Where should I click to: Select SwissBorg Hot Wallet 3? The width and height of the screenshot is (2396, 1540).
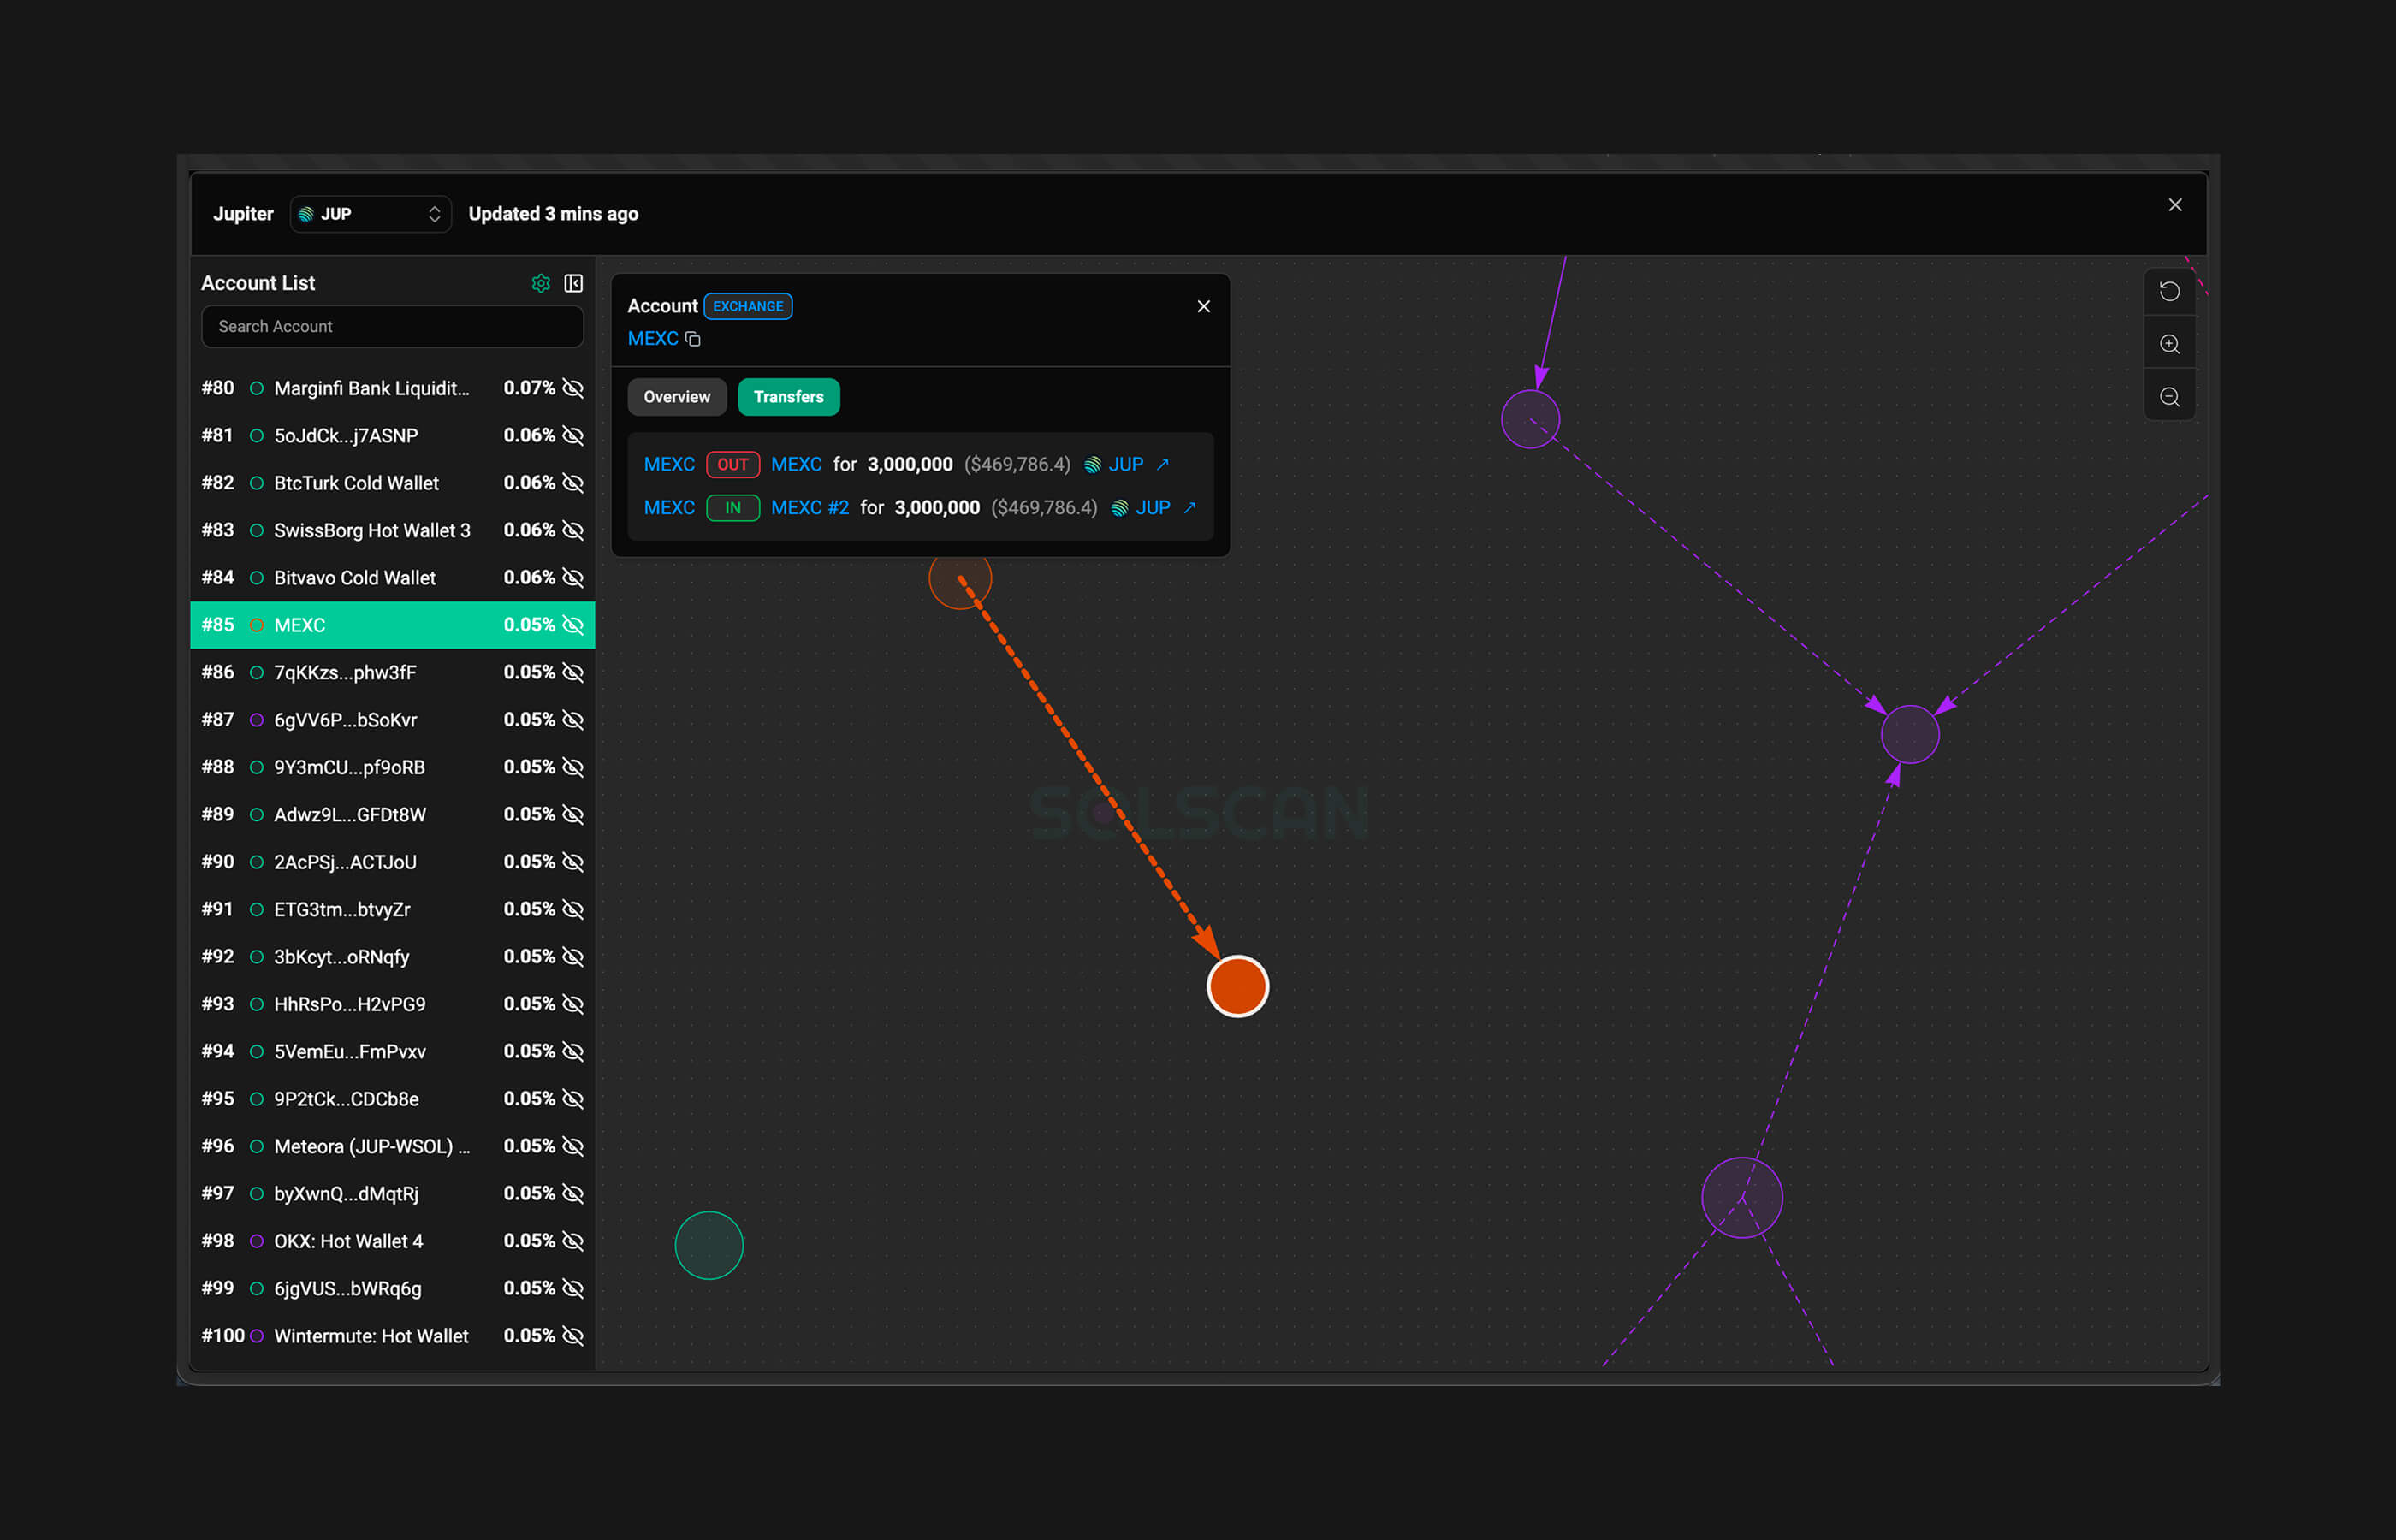click(392, 530)
